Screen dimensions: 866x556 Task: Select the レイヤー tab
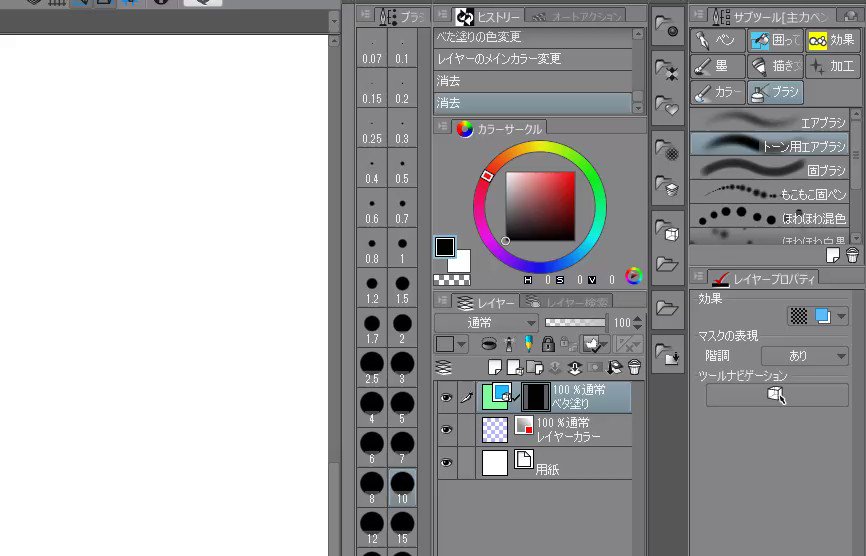[485, 303]
